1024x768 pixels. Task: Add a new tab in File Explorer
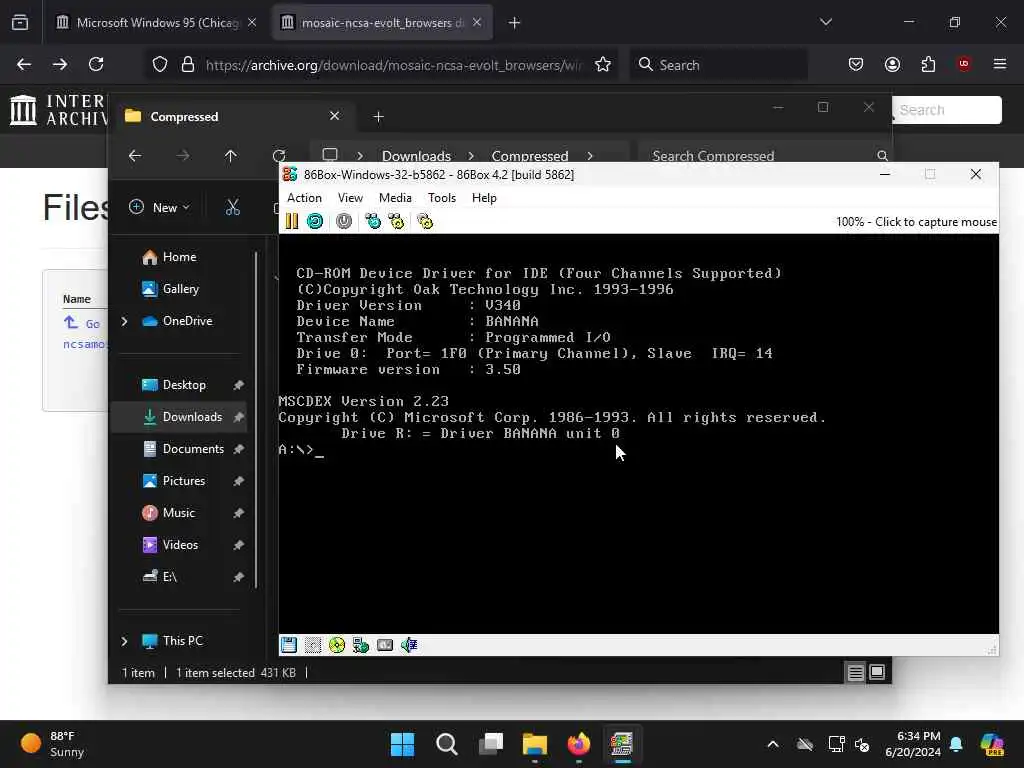coord(378,116)
